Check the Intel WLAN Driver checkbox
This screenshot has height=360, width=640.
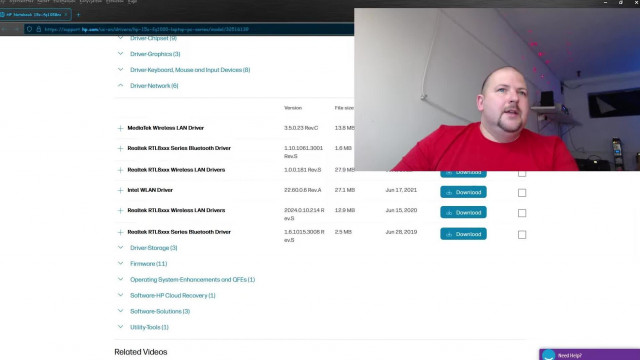(522, 193)
